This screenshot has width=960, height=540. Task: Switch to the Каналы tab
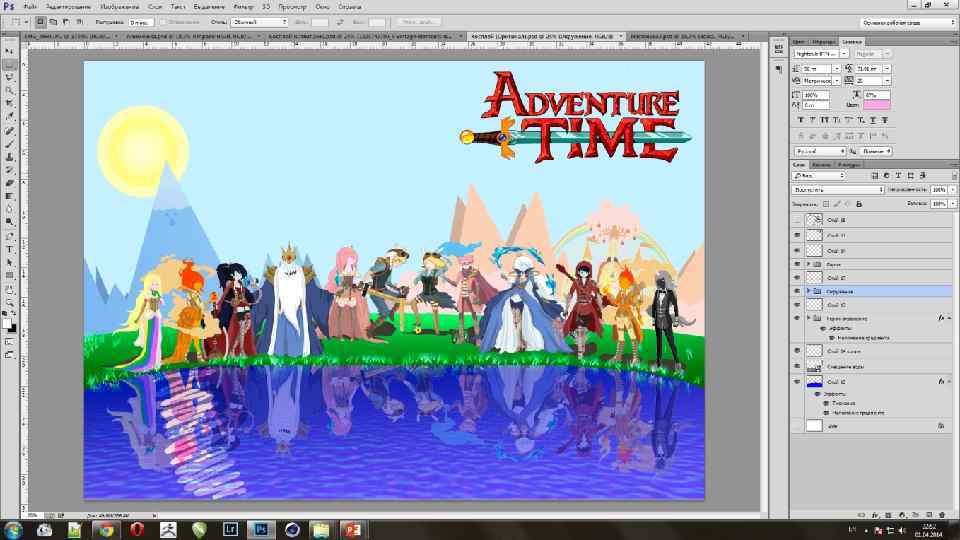[x=821, y=165]
